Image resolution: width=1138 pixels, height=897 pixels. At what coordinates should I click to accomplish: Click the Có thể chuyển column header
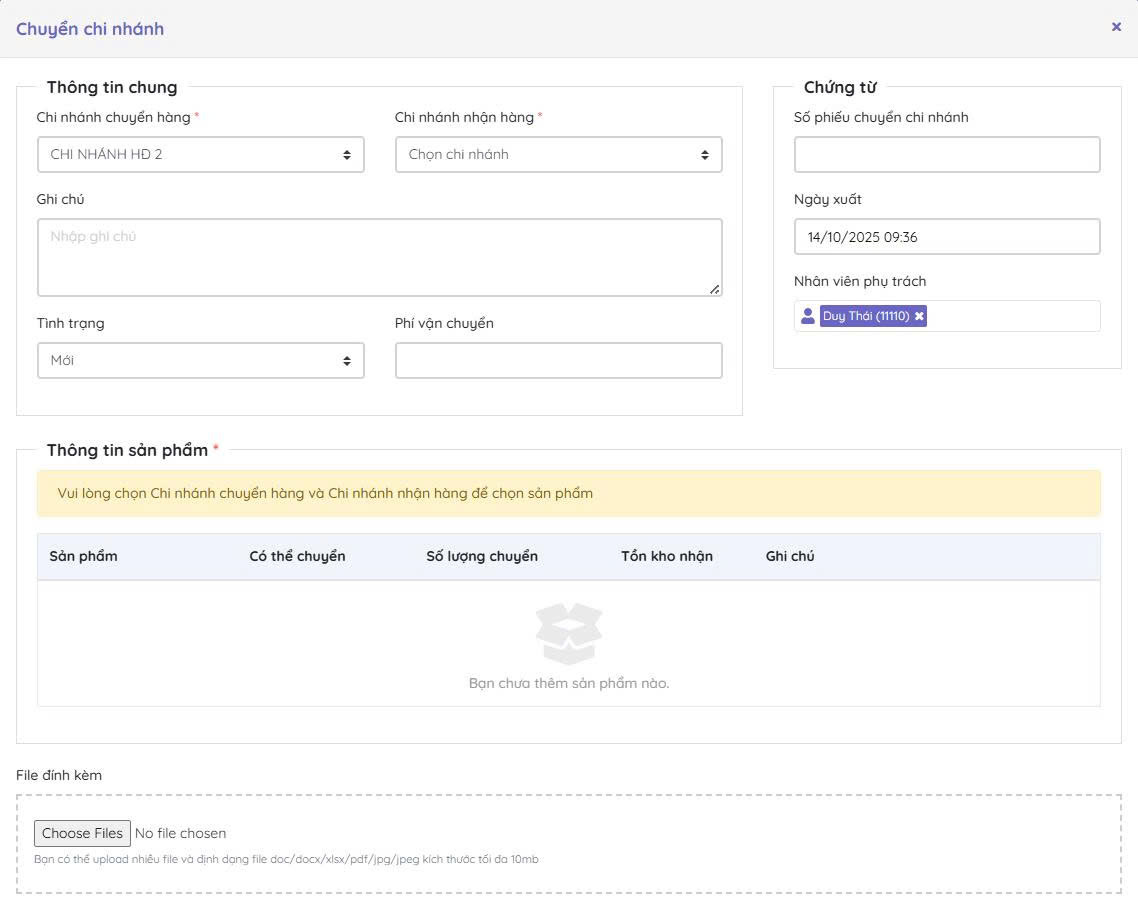pos(297,556)
